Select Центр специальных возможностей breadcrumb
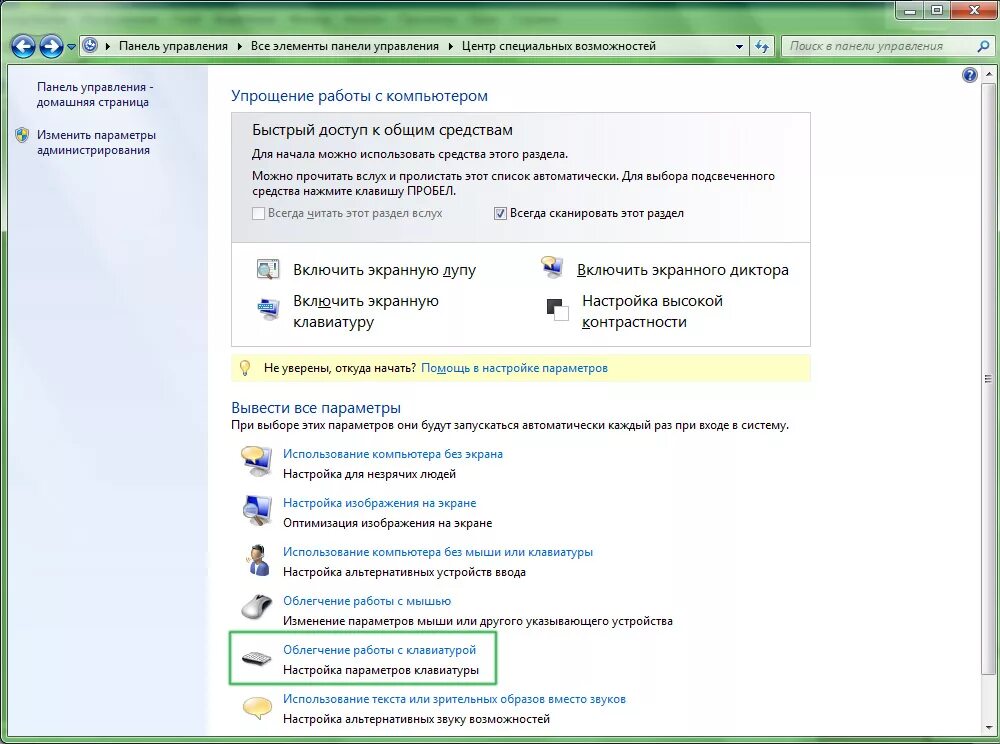 559,46
